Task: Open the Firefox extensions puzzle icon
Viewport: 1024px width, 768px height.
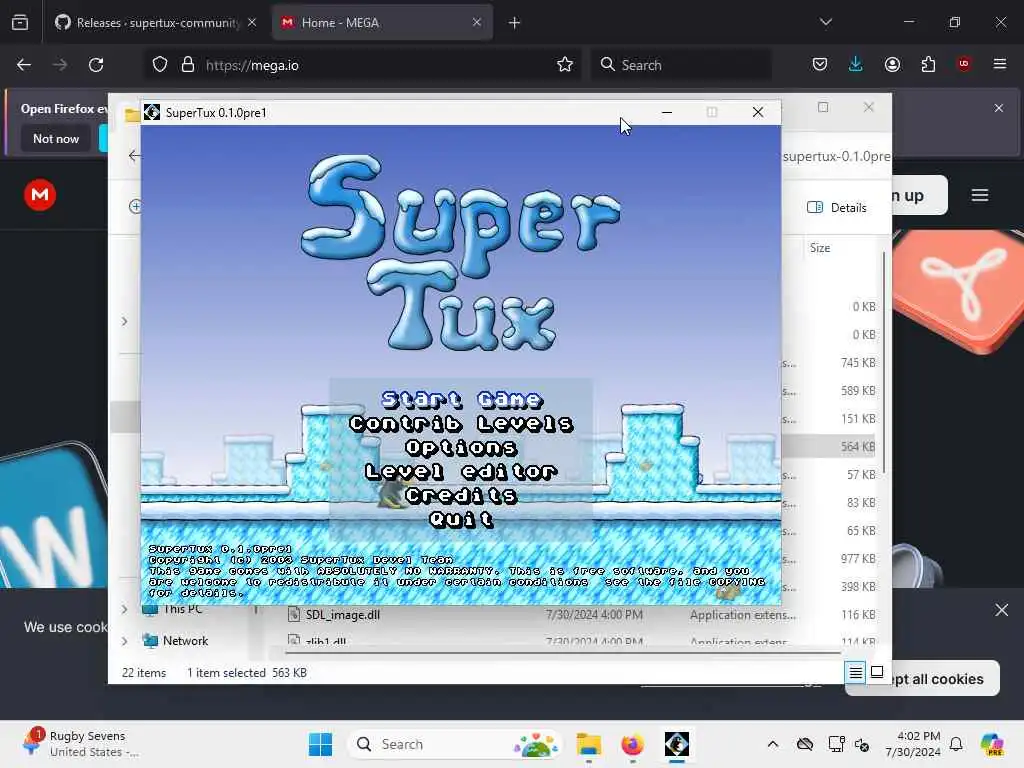Action: [x=928, y=65]
